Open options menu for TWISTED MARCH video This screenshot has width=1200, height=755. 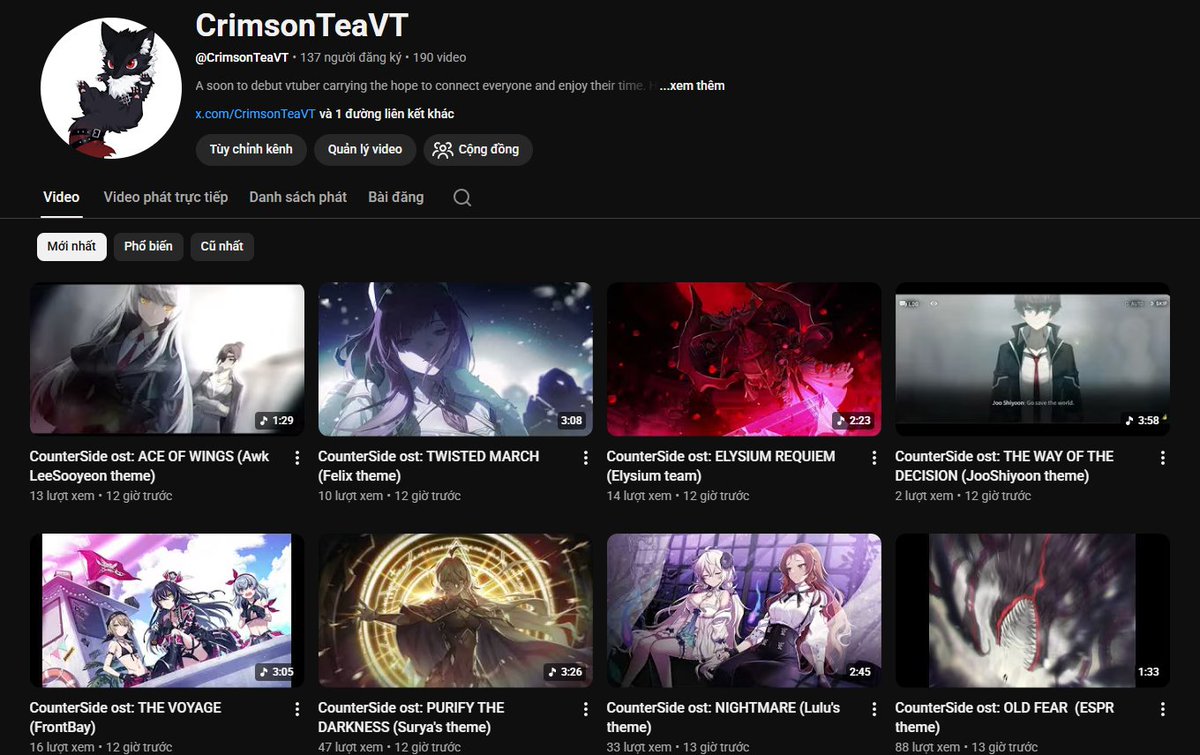point(586,458)
